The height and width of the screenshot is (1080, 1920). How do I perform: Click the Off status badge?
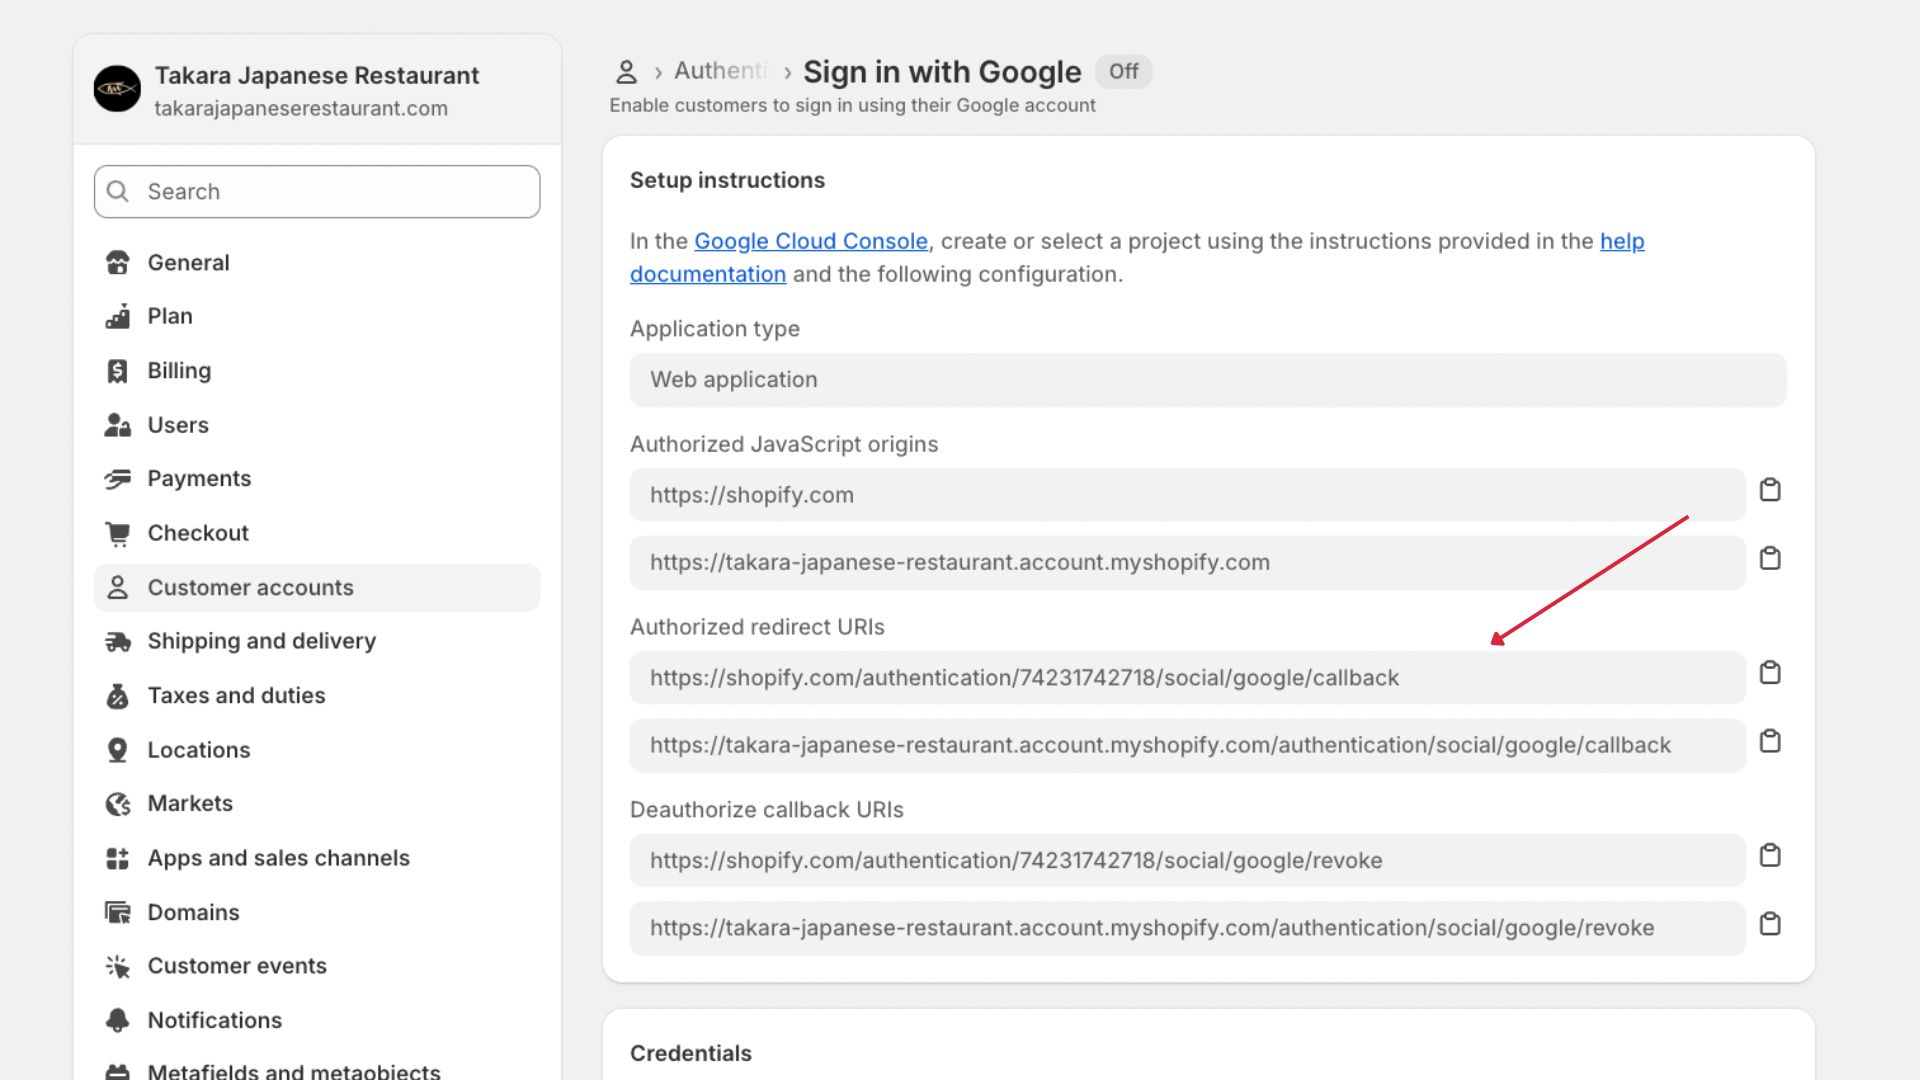[1123, 72]
